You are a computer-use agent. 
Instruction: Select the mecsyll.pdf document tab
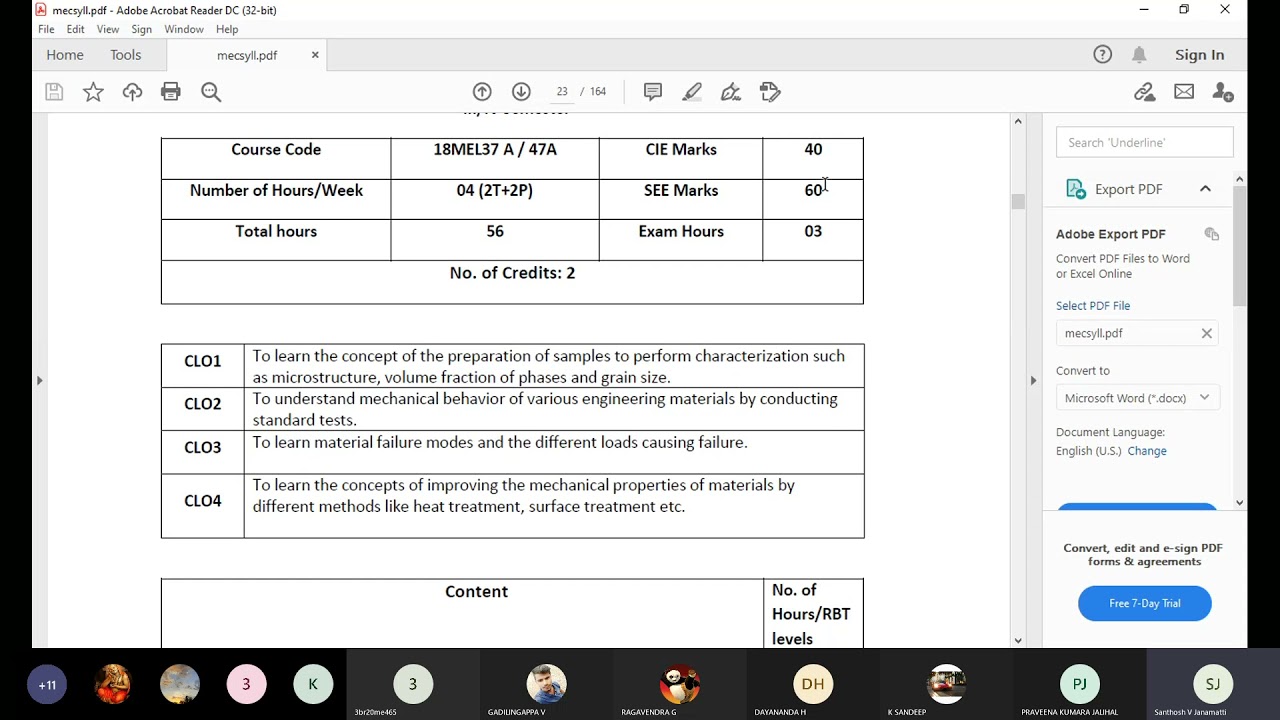[x=247, y=55]
